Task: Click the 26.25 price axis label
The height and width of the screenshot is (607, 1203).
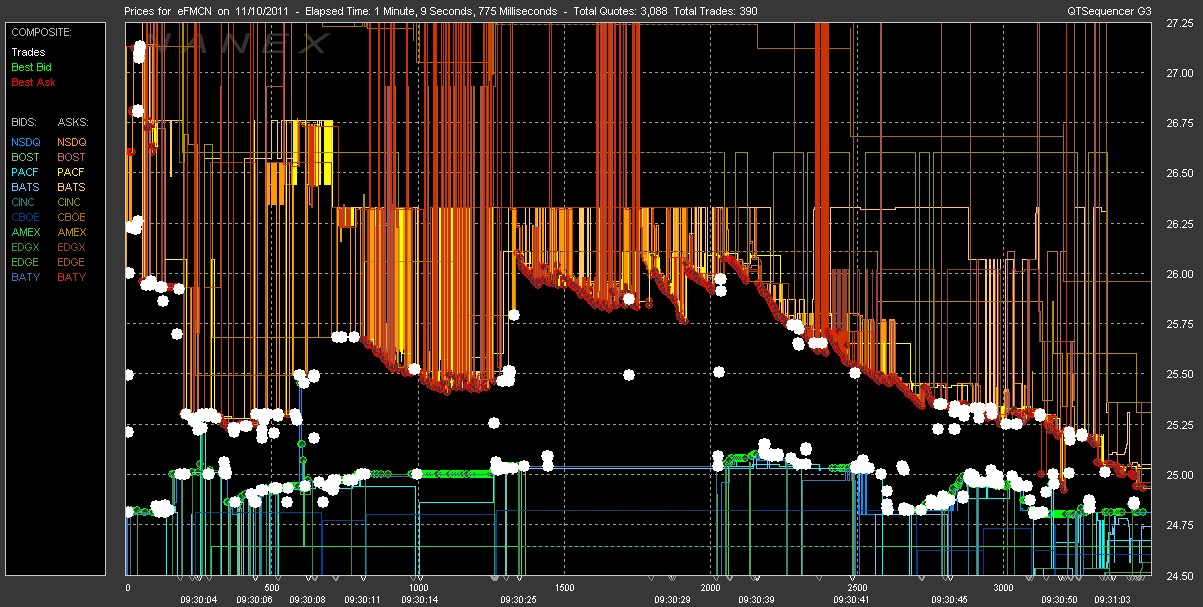Action: coord(1179,223)
